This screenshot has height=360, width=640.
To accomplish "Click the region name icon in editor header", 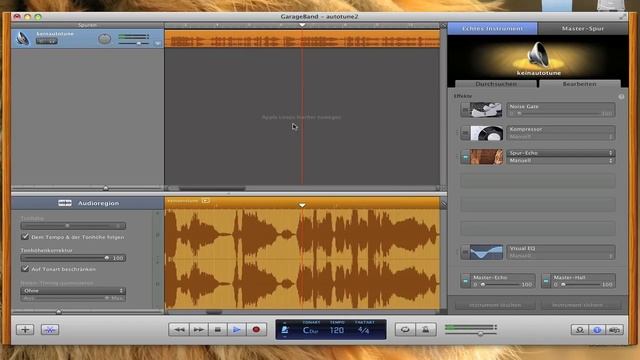I will pos(206,200).
